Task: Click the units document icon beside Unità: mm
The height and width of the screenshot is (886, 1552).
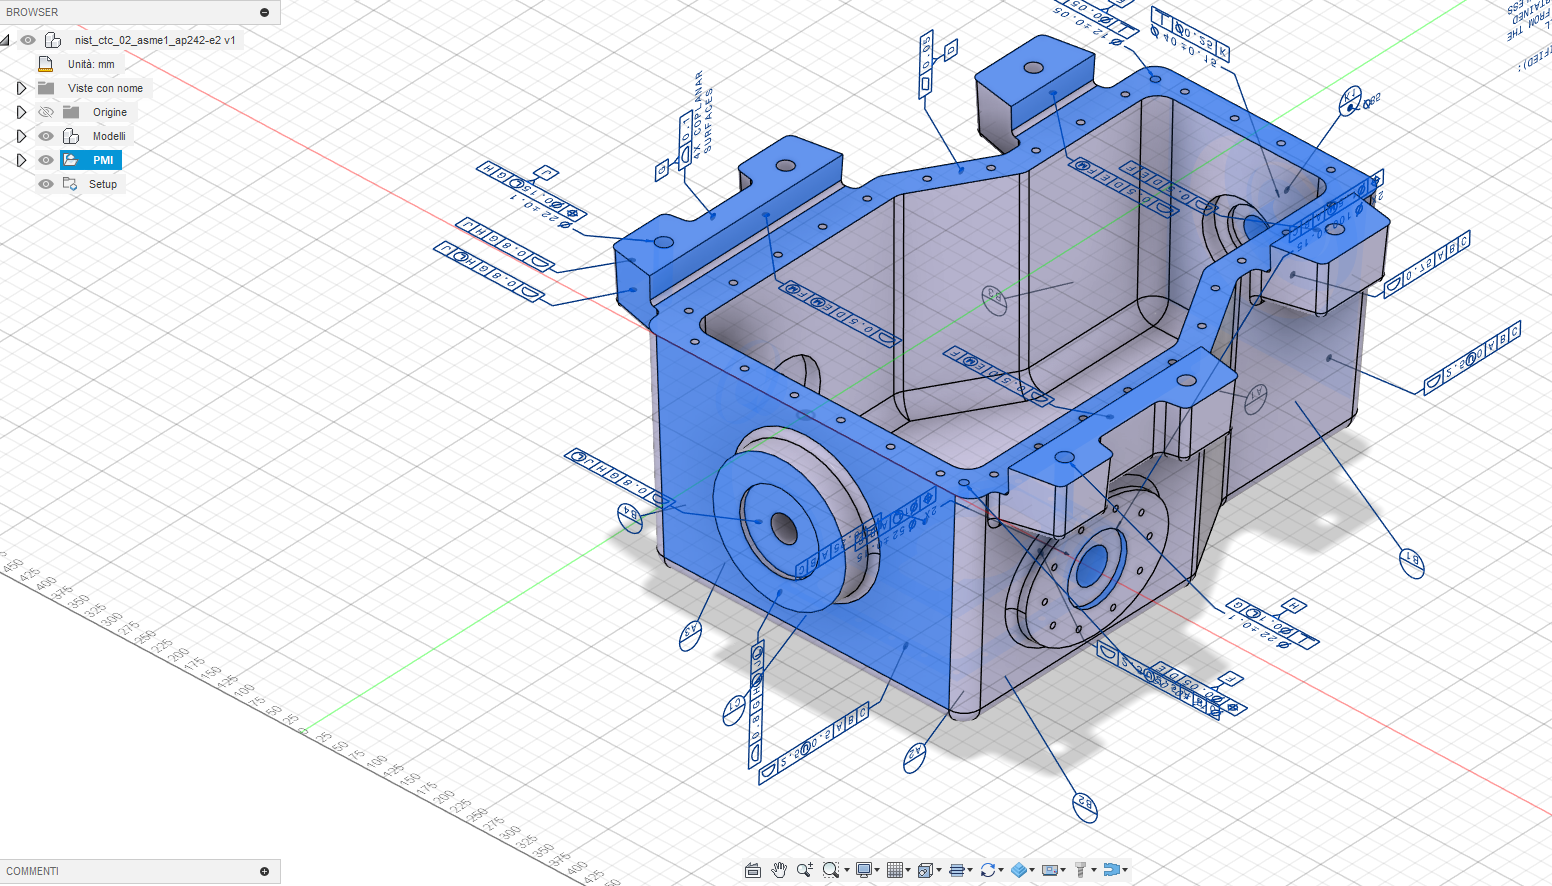Action: (x=45, y=64)
